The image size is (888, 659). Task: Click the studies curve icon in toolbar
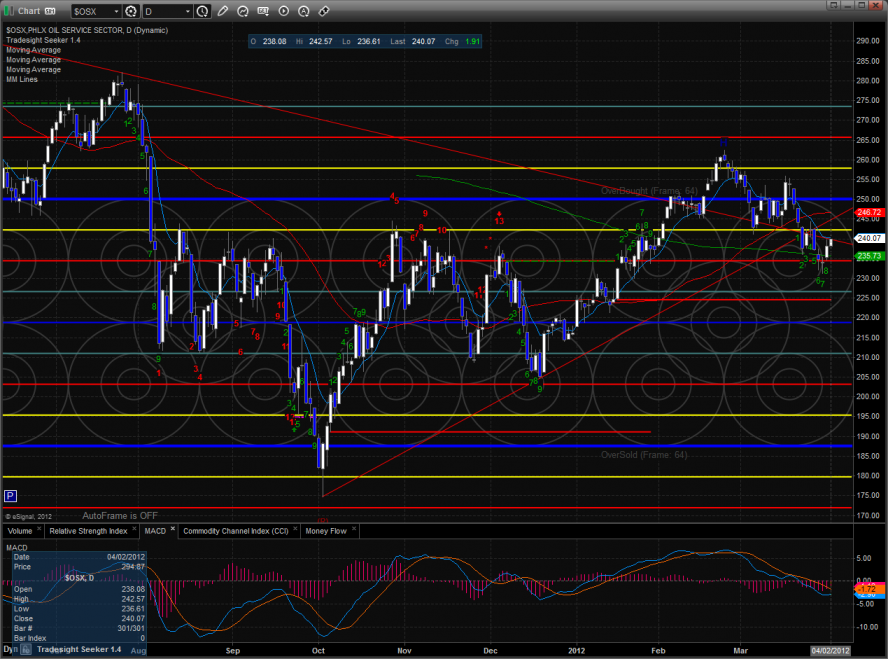click(244, 11)
